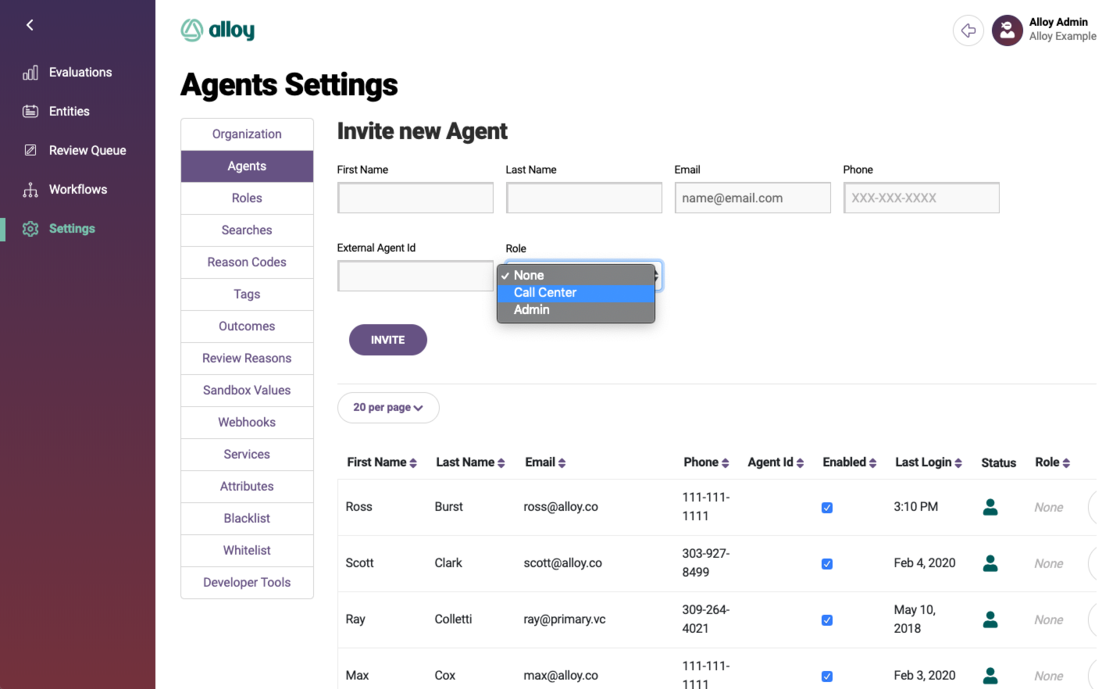Click the First Name input field

coord(415,197)
